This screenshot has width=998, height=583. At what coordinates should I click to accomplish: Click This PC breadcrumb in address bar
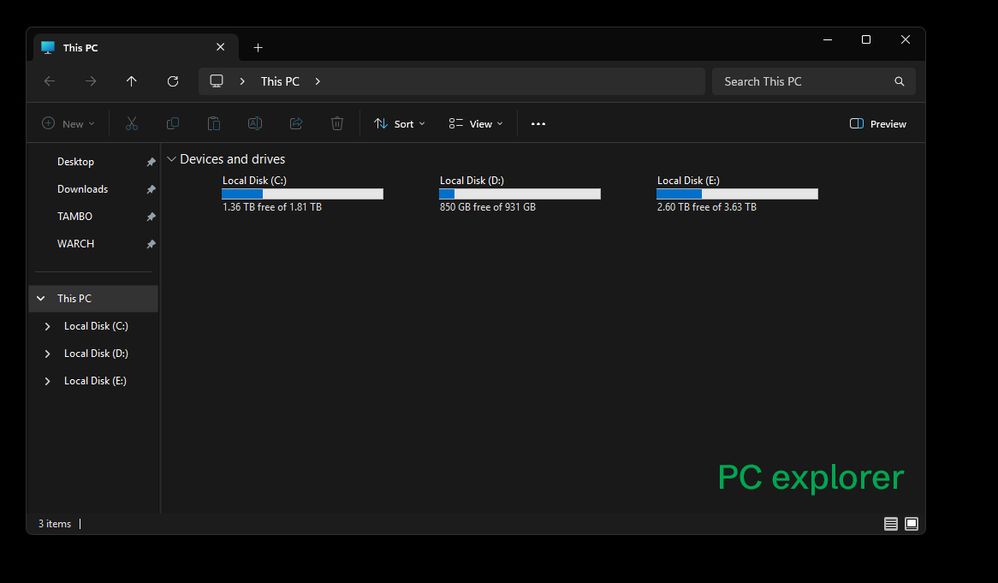[280, 81]
